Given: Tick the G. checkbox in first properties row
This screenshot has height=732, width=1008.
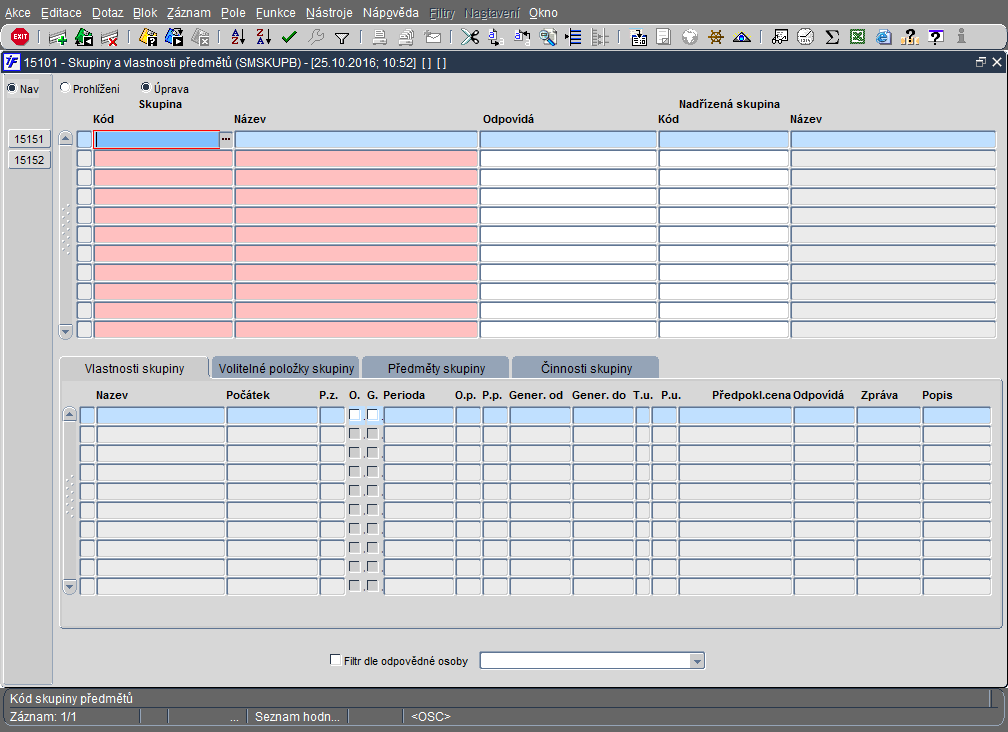Looking at the screenshot, I should pyautogui.click(x=372, y=415).
